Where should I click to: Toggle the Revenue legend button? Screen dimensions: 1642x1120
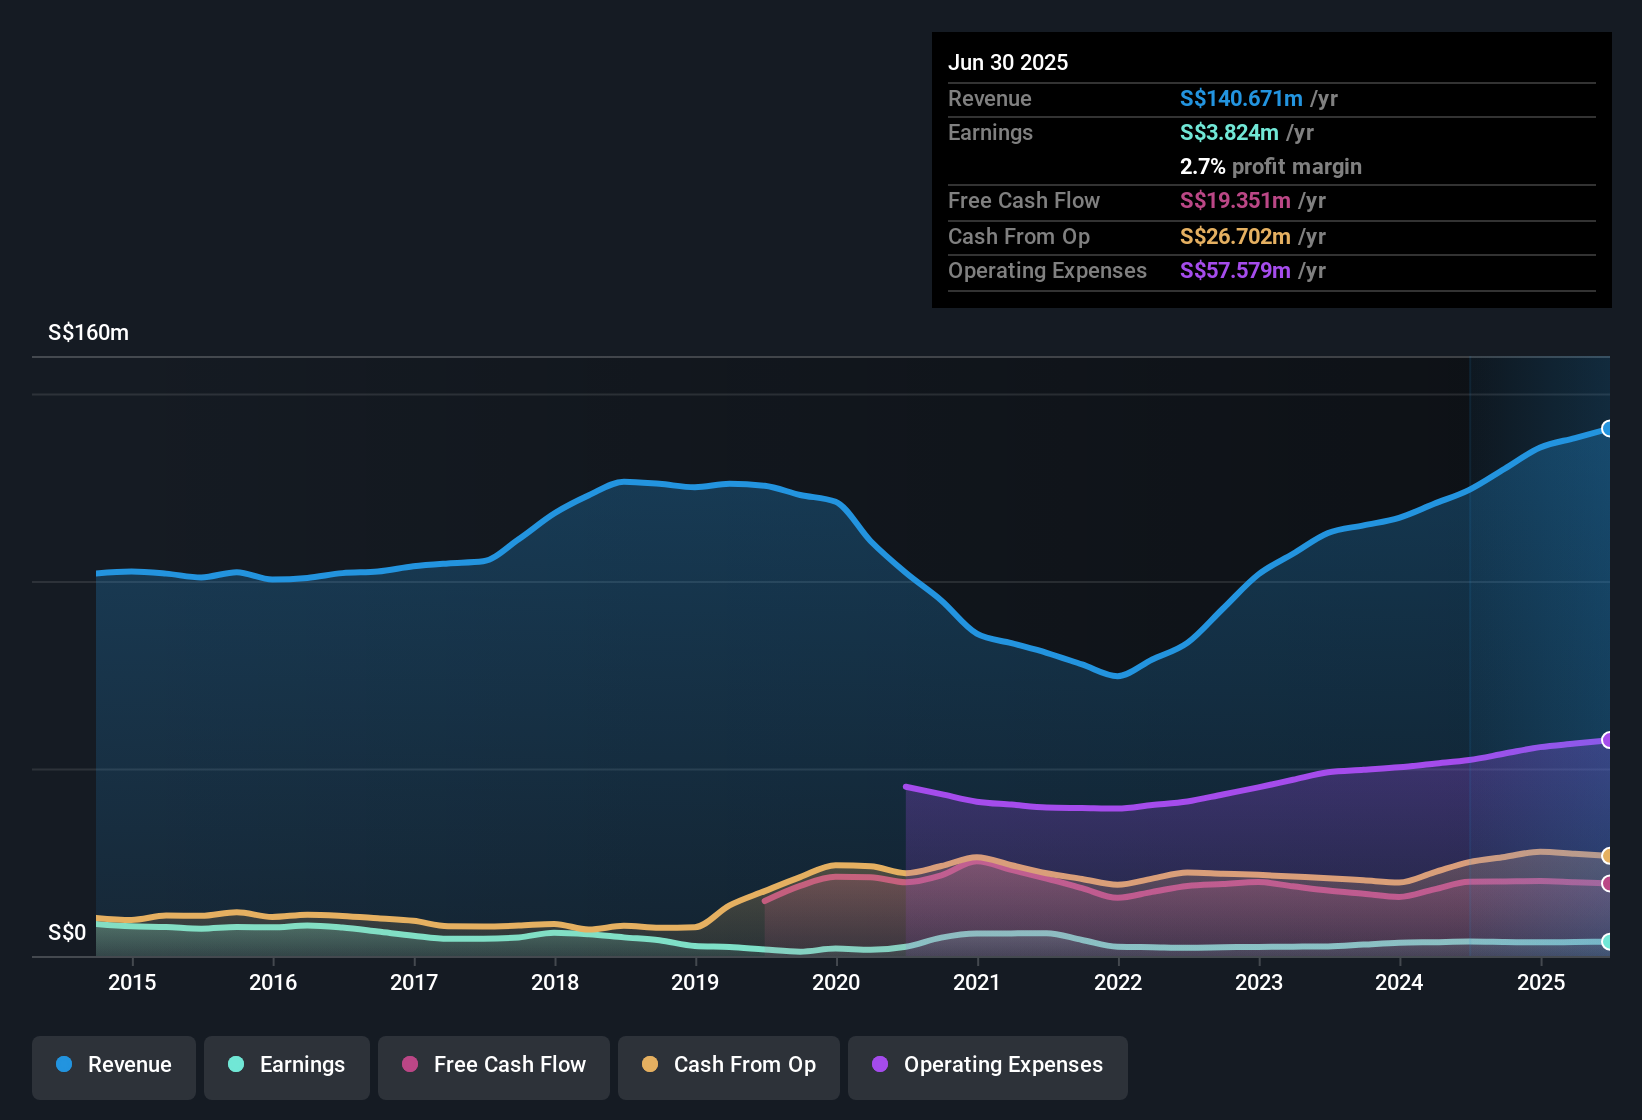tap(114, 1065)
